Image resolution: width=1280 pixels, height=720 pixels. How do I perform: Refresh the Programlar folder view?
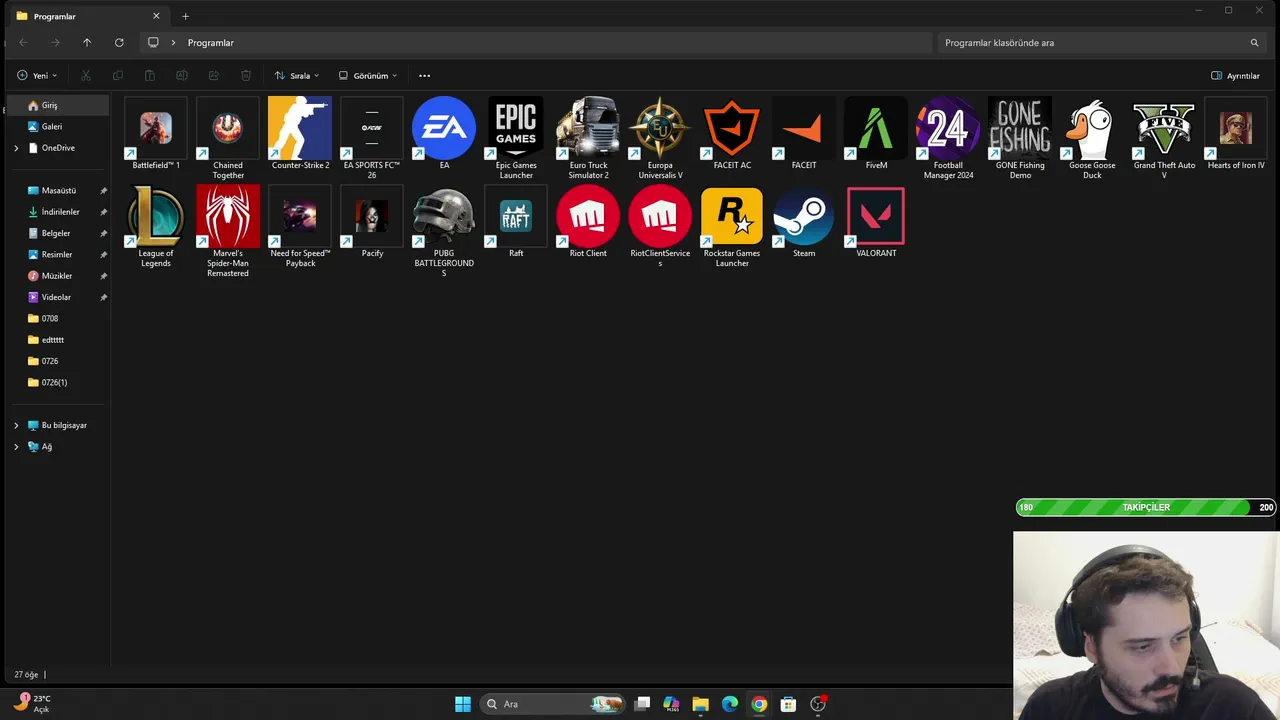tap(119, 43)
